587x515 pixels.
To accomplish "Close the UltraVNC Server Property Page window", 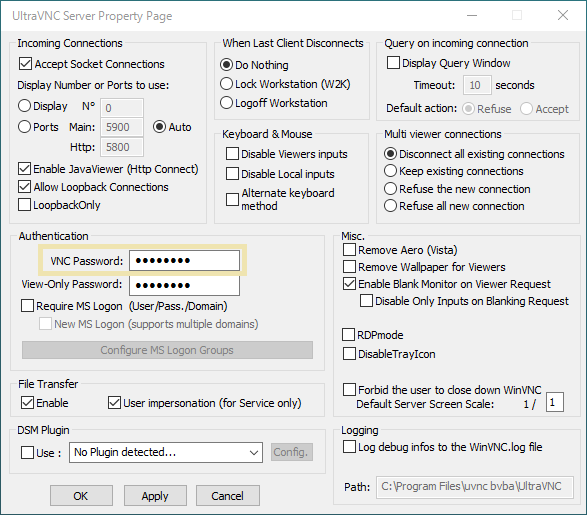I will 563,15.
